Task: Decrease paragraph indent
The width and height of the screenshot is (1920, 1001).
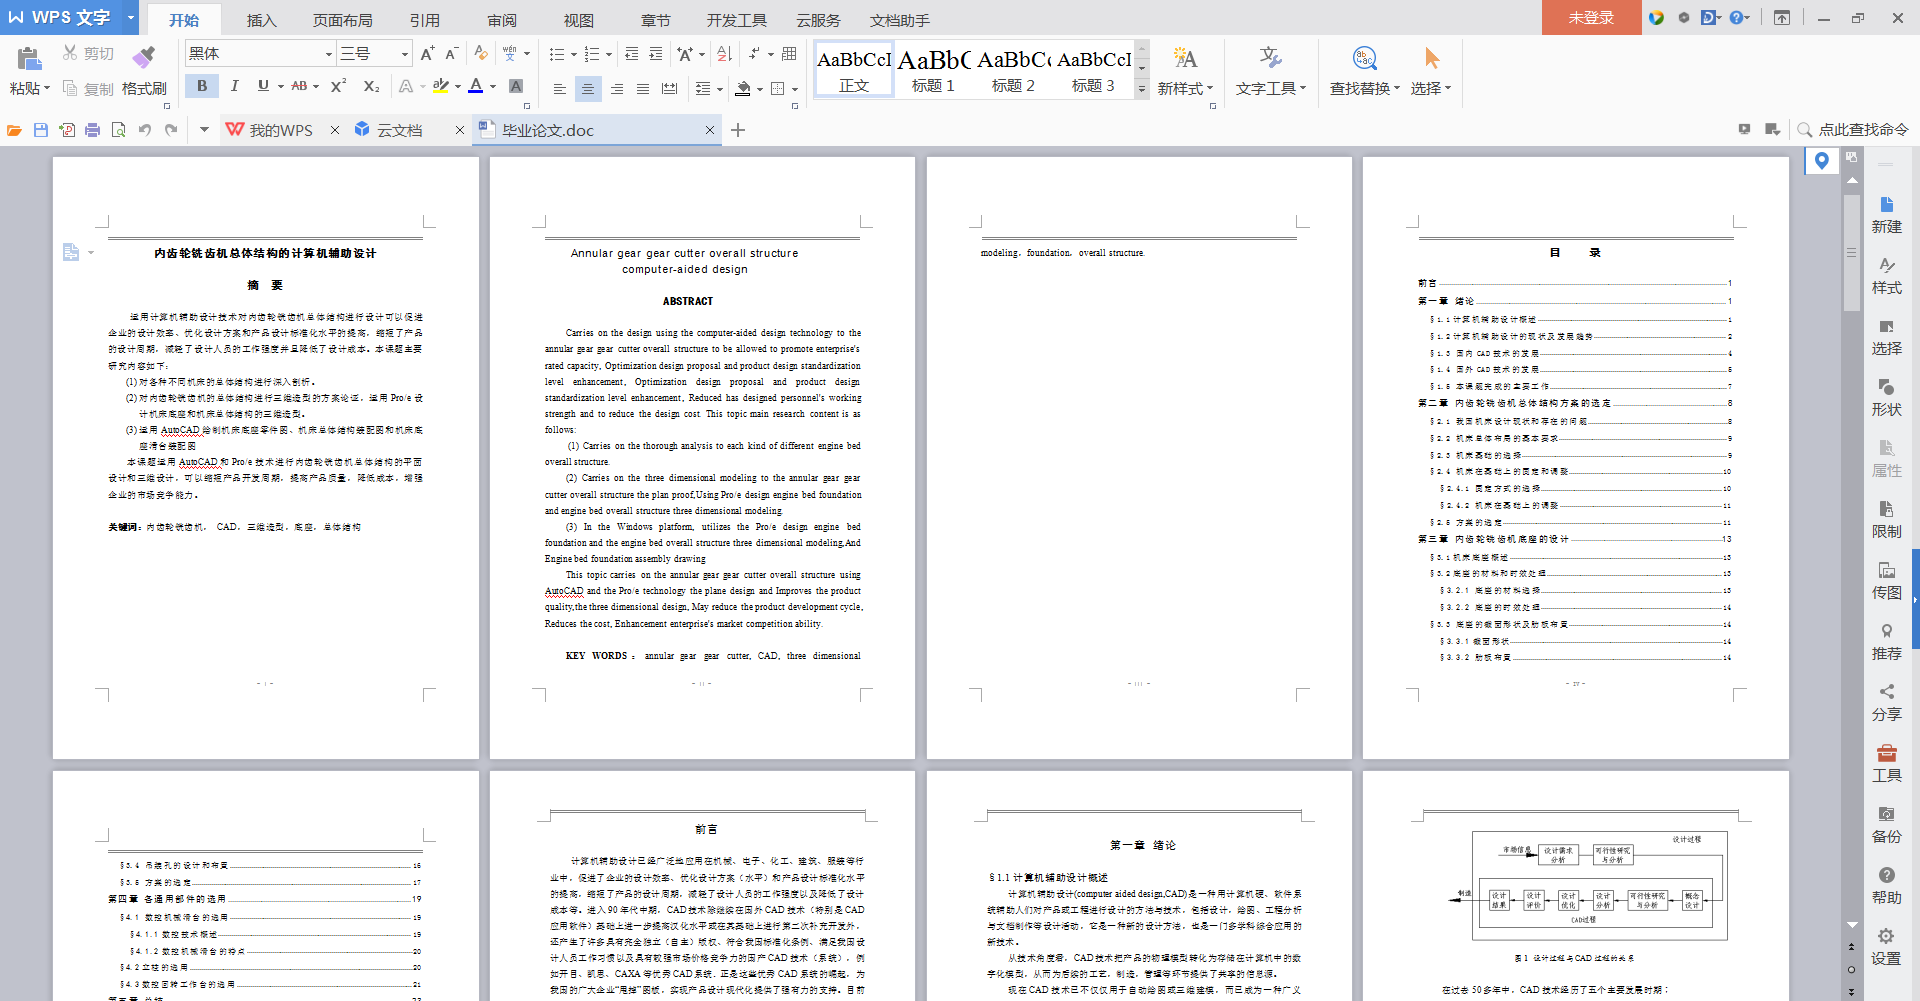Action: point(632,53)
